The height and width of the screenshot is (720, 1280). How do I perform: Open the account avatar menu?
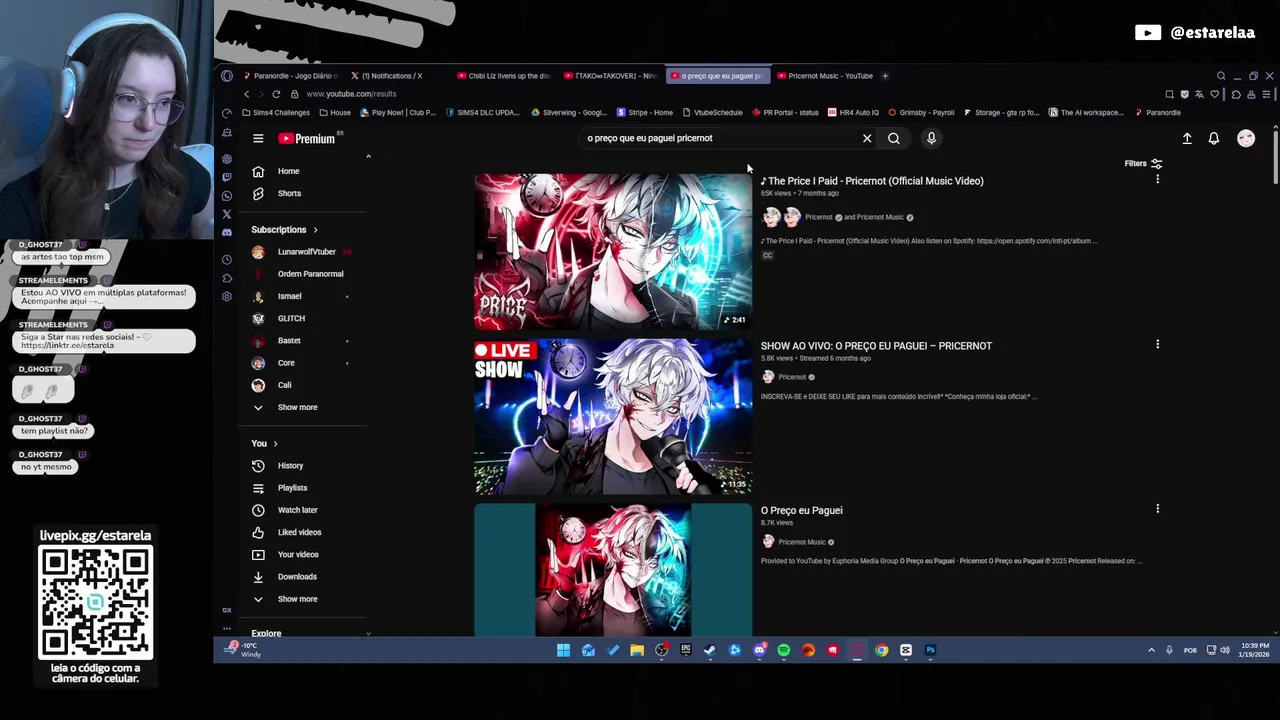point(1246,139)
